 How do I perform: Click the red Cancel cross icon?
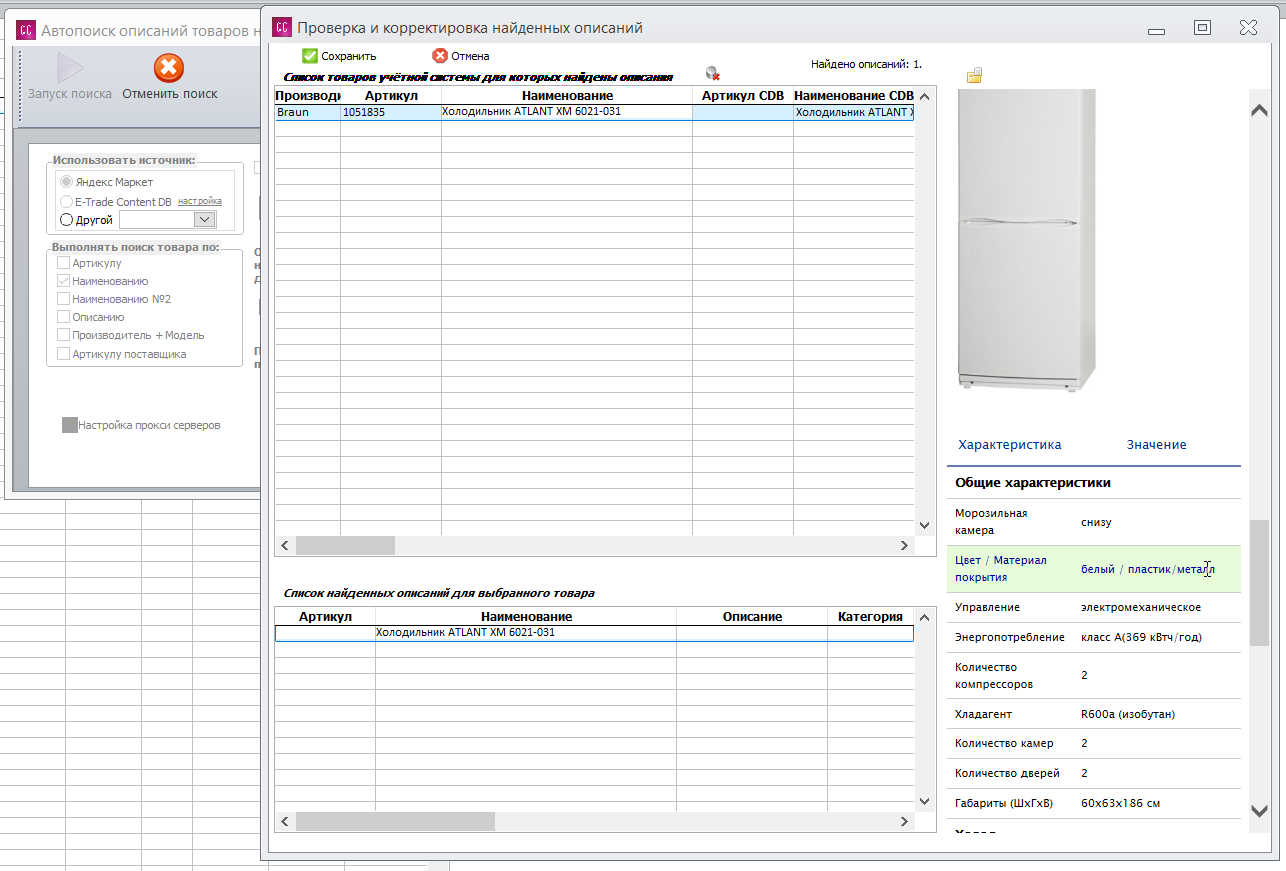tap(440, 56)
